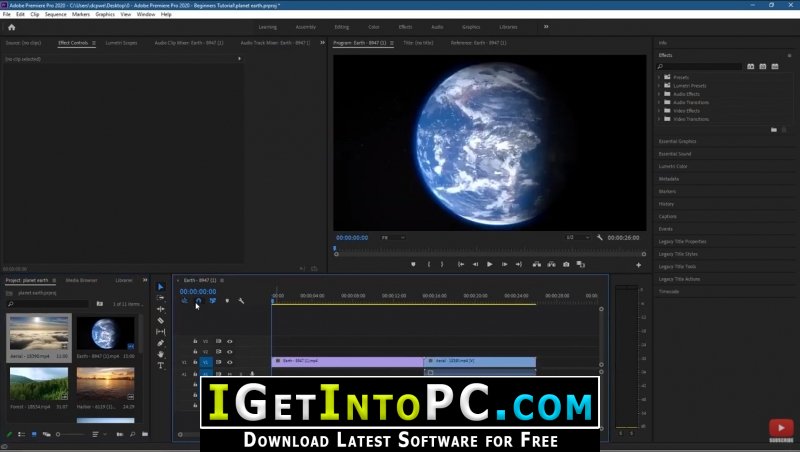Screen dimensions: 800x452
Task: Click Effects panel search field
Action: coord(699,66)
